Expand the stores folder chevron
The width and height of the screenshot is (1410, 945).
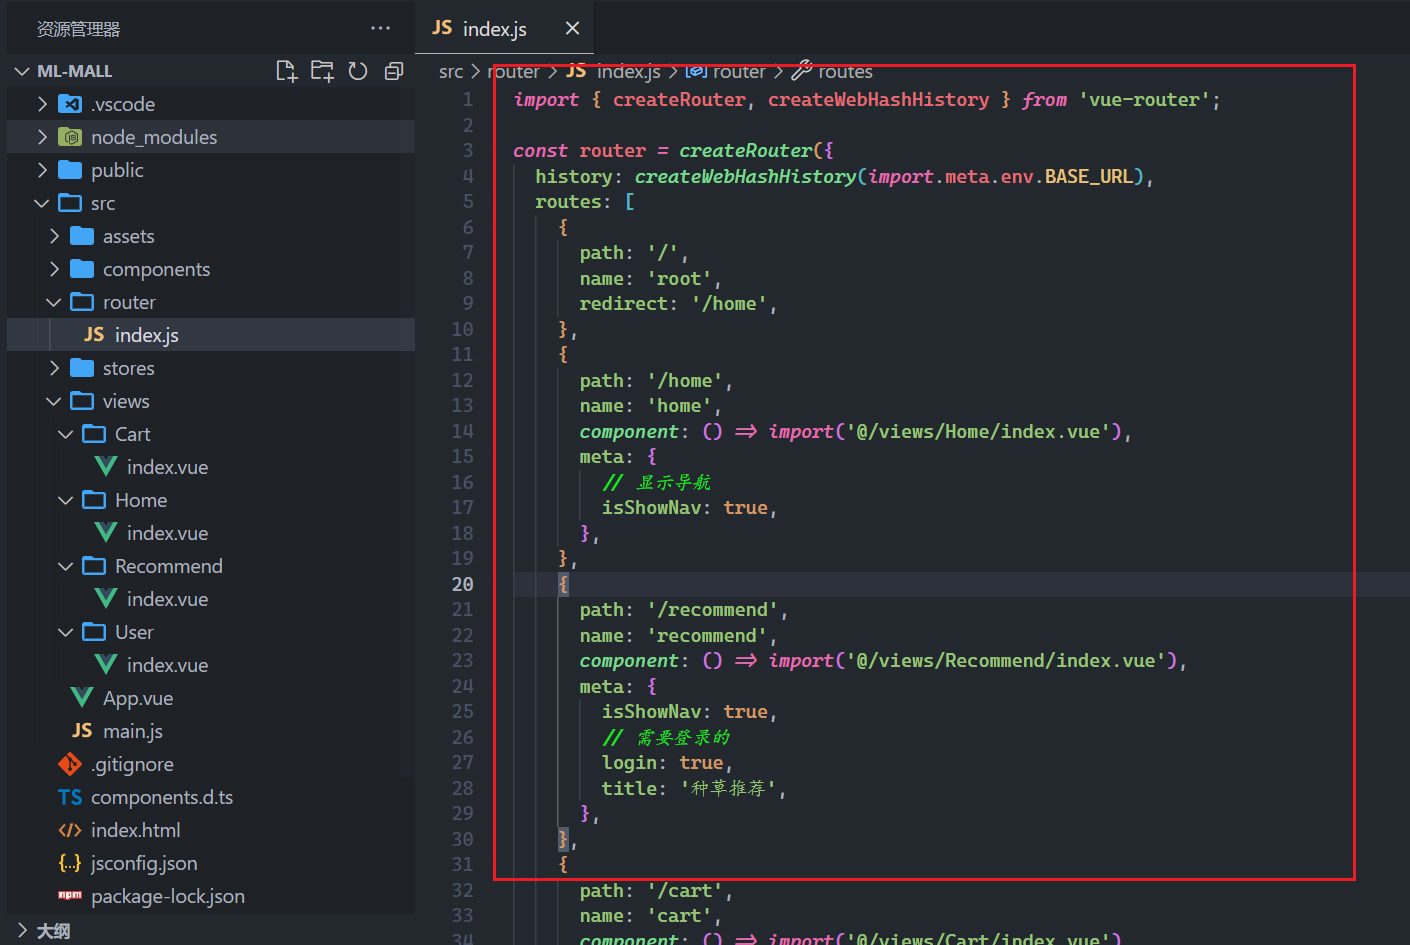(54, 368)
